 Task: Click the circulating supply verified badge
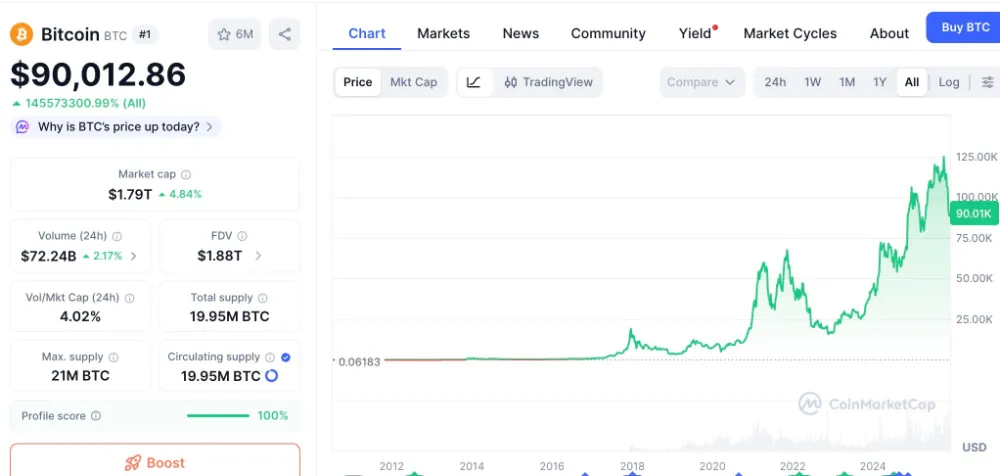[286, 357]
